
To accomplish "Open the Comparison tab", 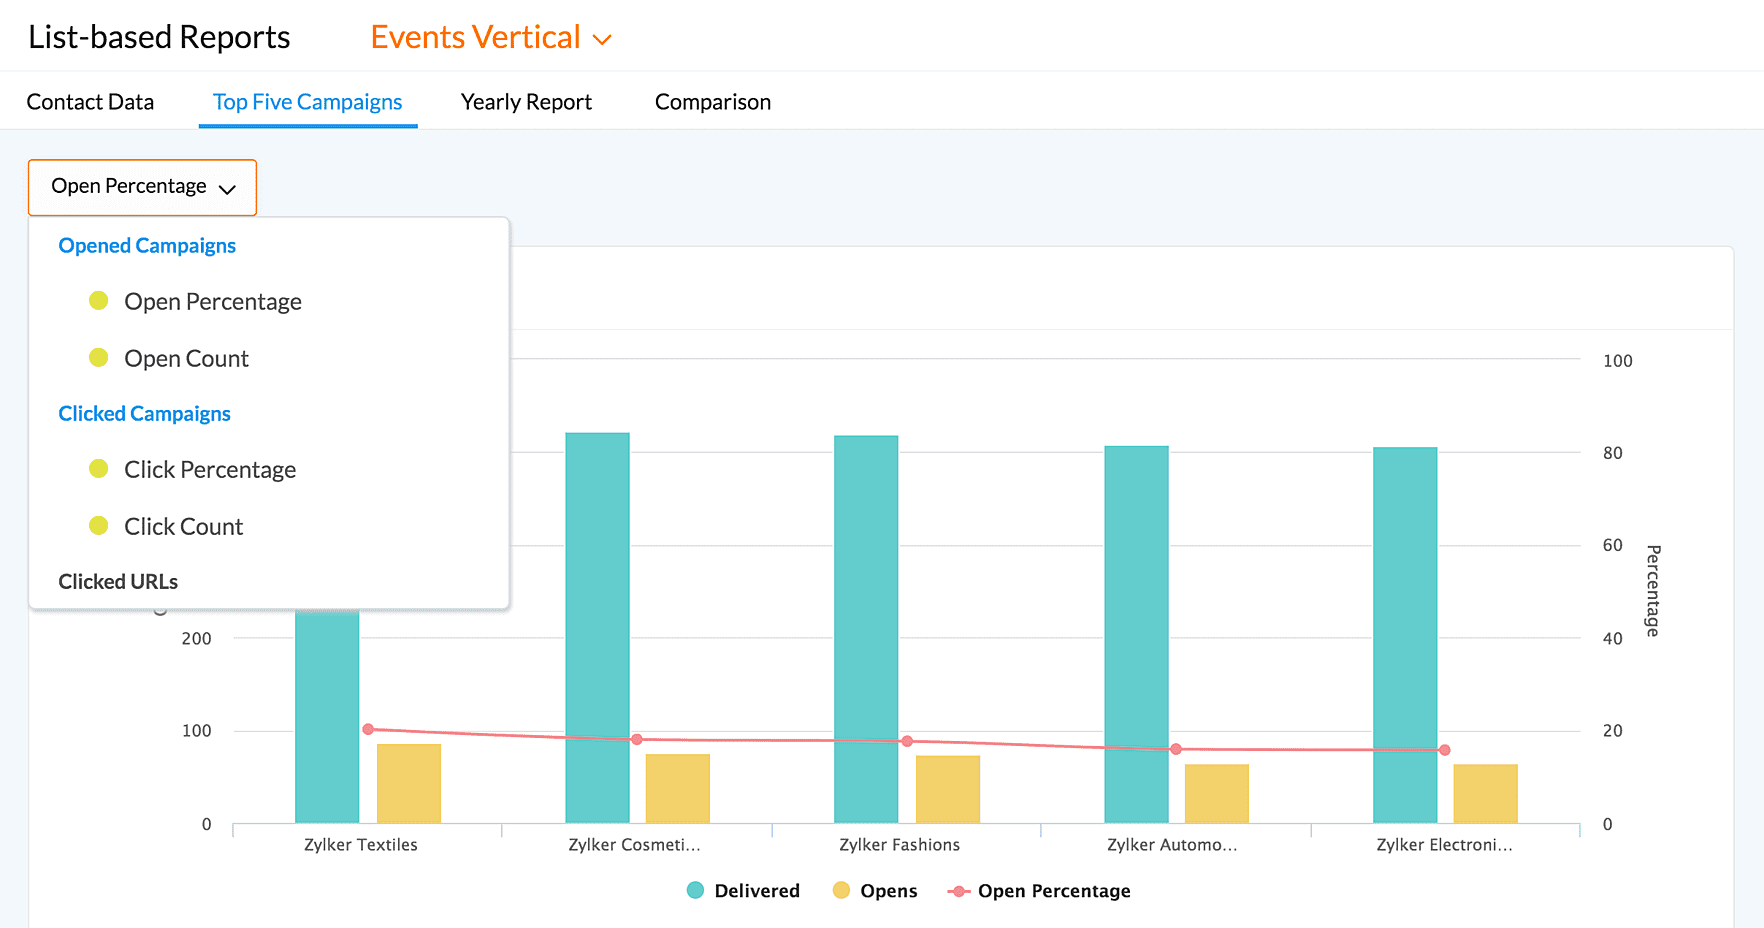I will (x=712, y=102).
